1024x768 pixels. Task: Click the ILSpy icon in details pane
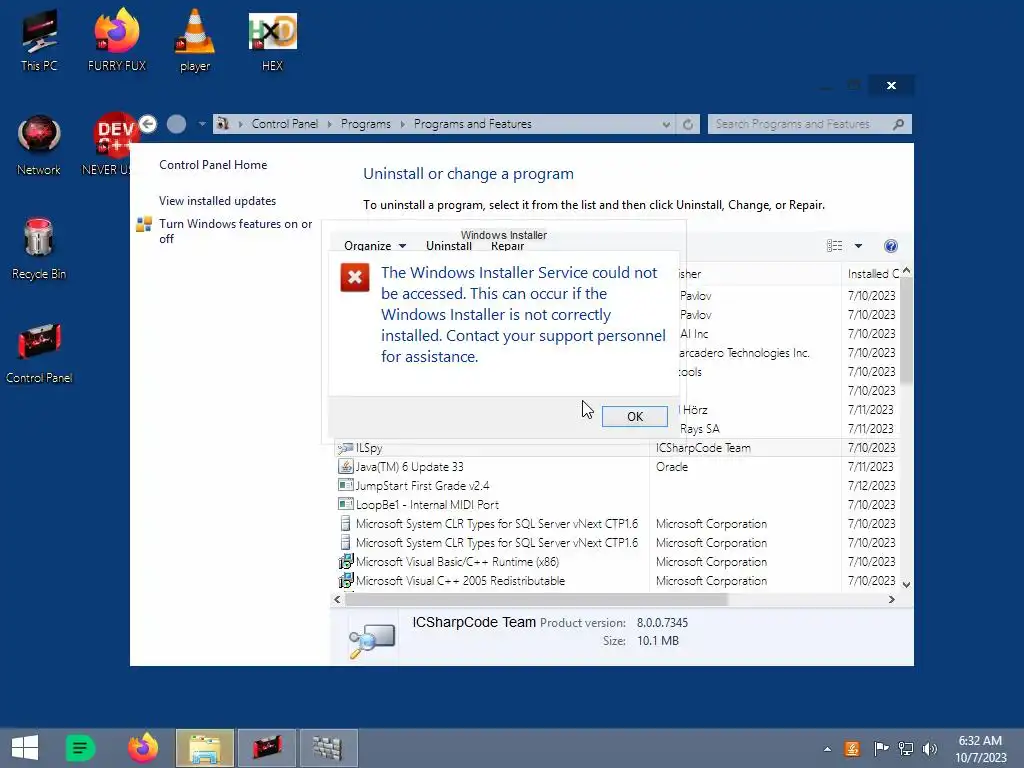[x=372, y=639]
